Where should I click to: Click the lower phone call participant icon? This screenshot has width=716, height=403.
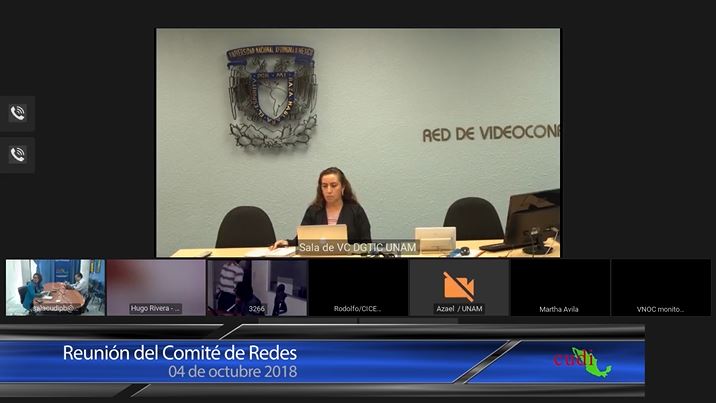coord(17,154)
